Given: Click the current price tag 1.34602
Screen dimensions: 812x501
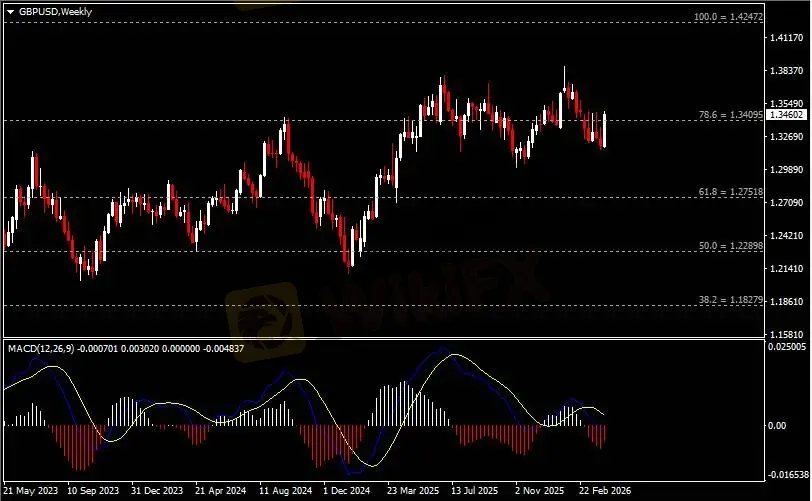Looking at the screenshot, I should (x=787, y=116).
